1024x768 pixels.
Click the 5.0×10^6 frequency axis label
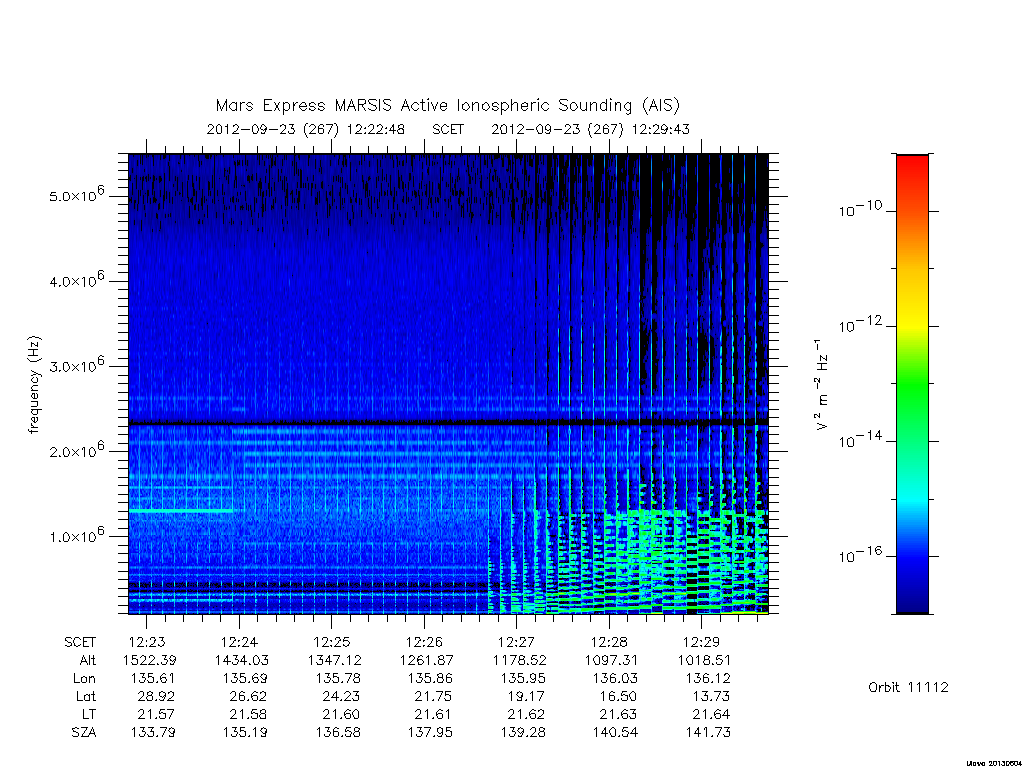[76, 194]
